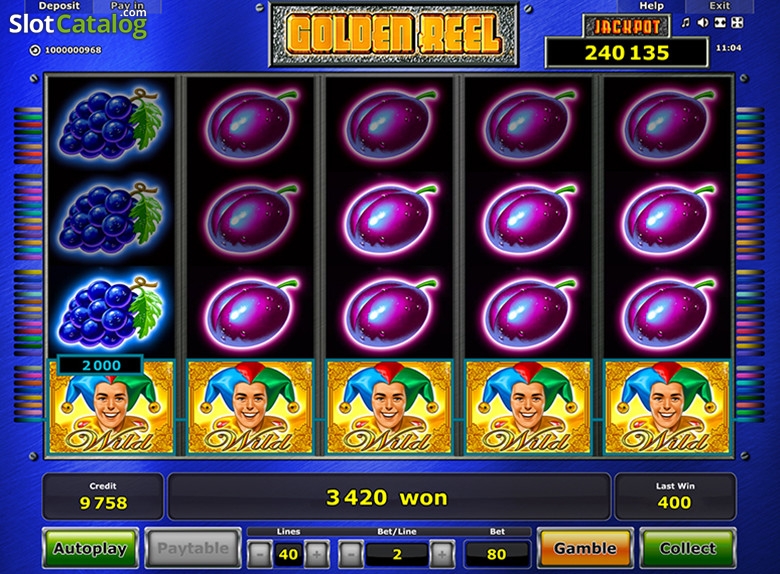This screenshot has height=574, width=780.
Task: Open the Help tab
Action: point(651,6)
